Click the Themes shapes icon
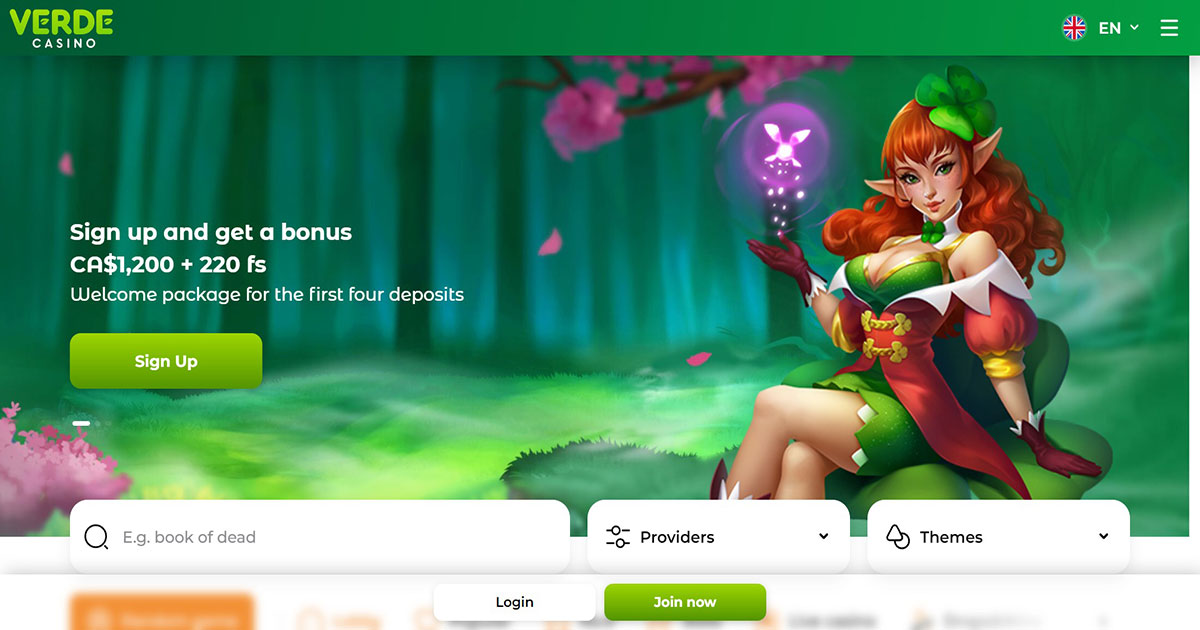1200x630 pixels. point(898,537)
